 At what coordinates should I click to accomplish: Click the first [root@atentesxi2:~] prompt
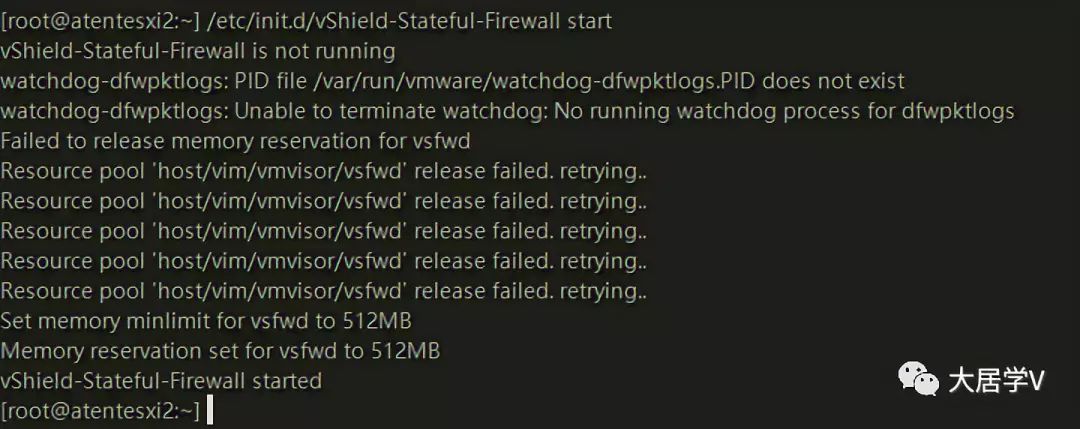pos(101,21)
